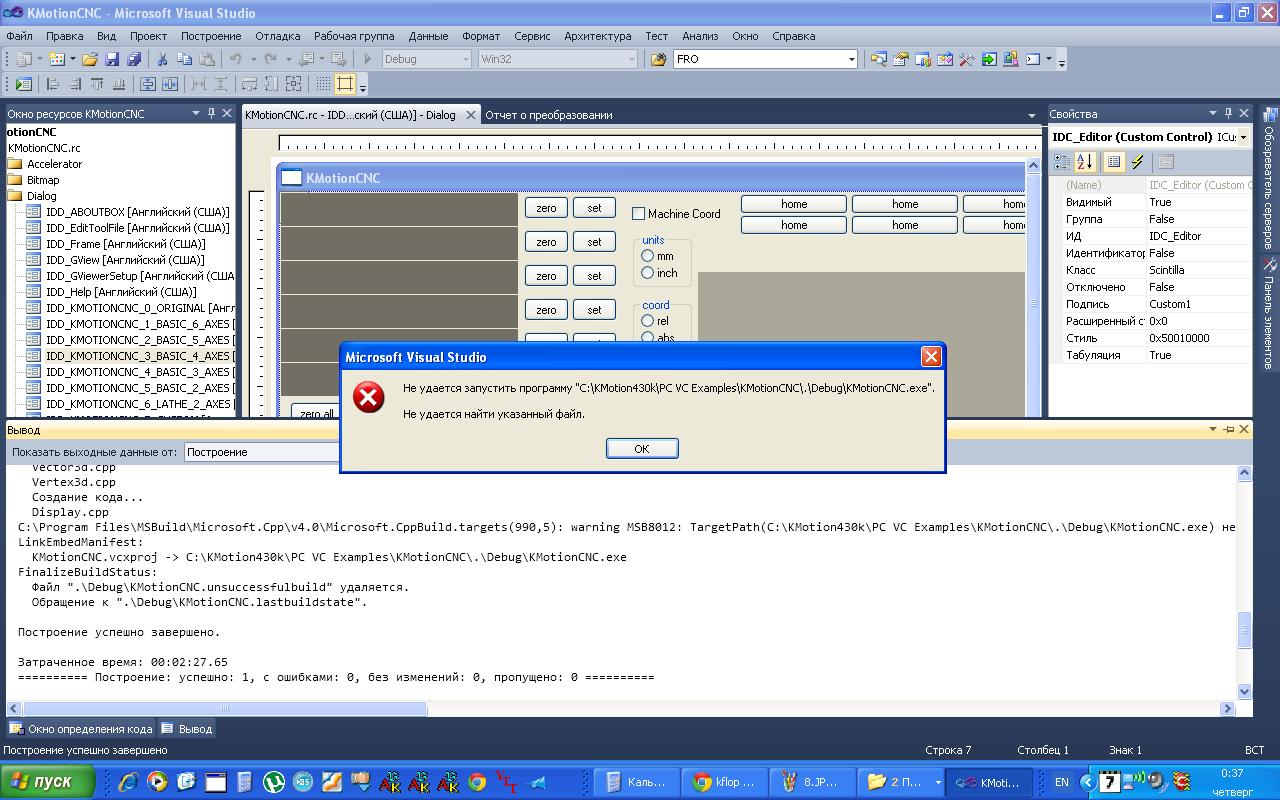Click the Paste toolbar icon
This screenshot has height=800, width=1280.
206,59
